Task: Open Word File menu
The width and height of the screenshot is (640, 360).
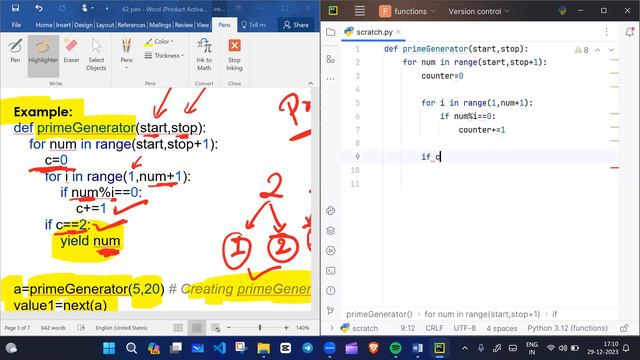Action: coord(16,25)
